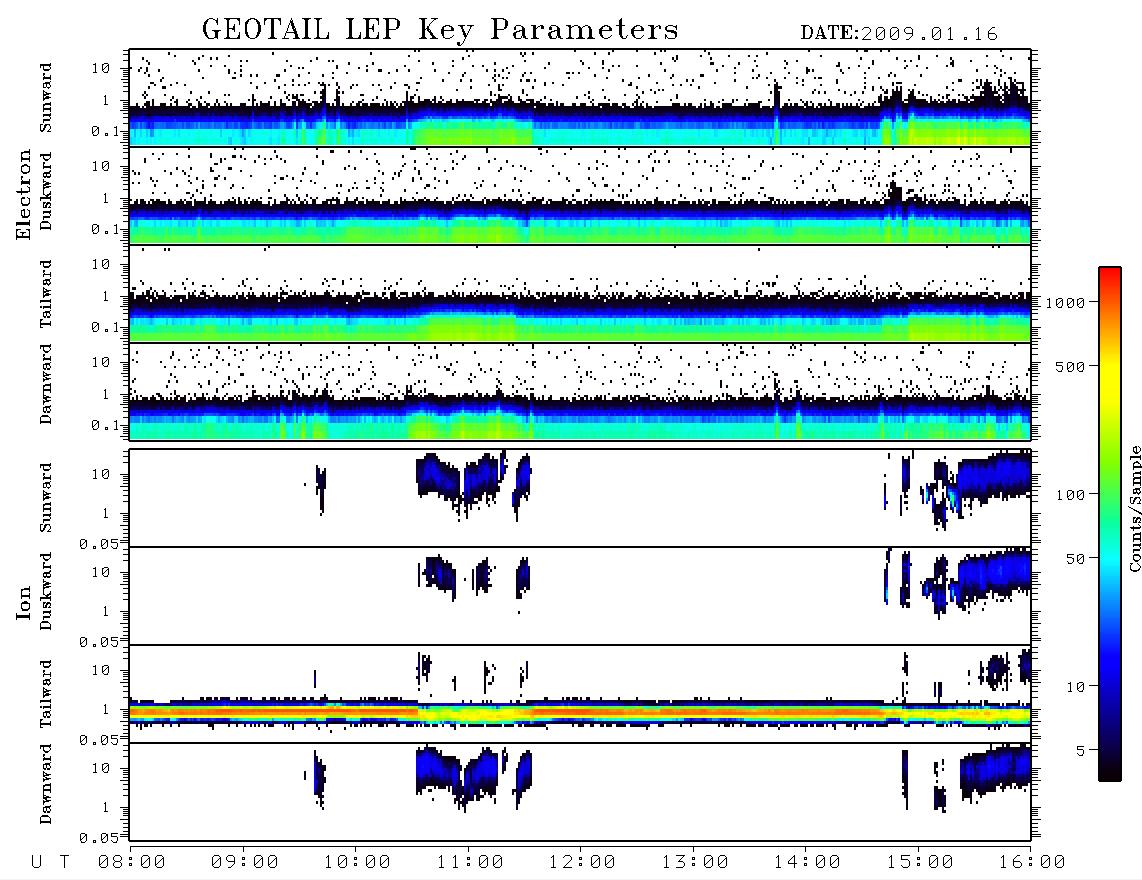
Task: Click the 500 colorbar tick label
Action: click(1070, 366)
